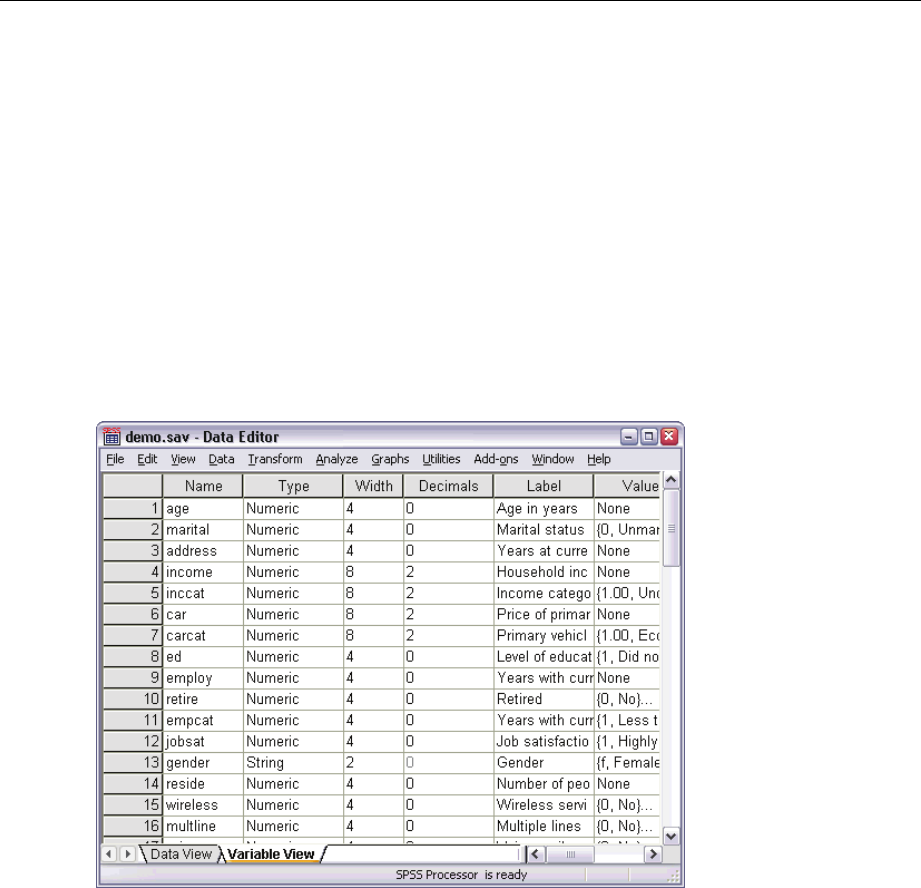The width and height of the screenshot is (921, 888).
Task: Select the 'income' variable name cell
Action: point(203,572)
